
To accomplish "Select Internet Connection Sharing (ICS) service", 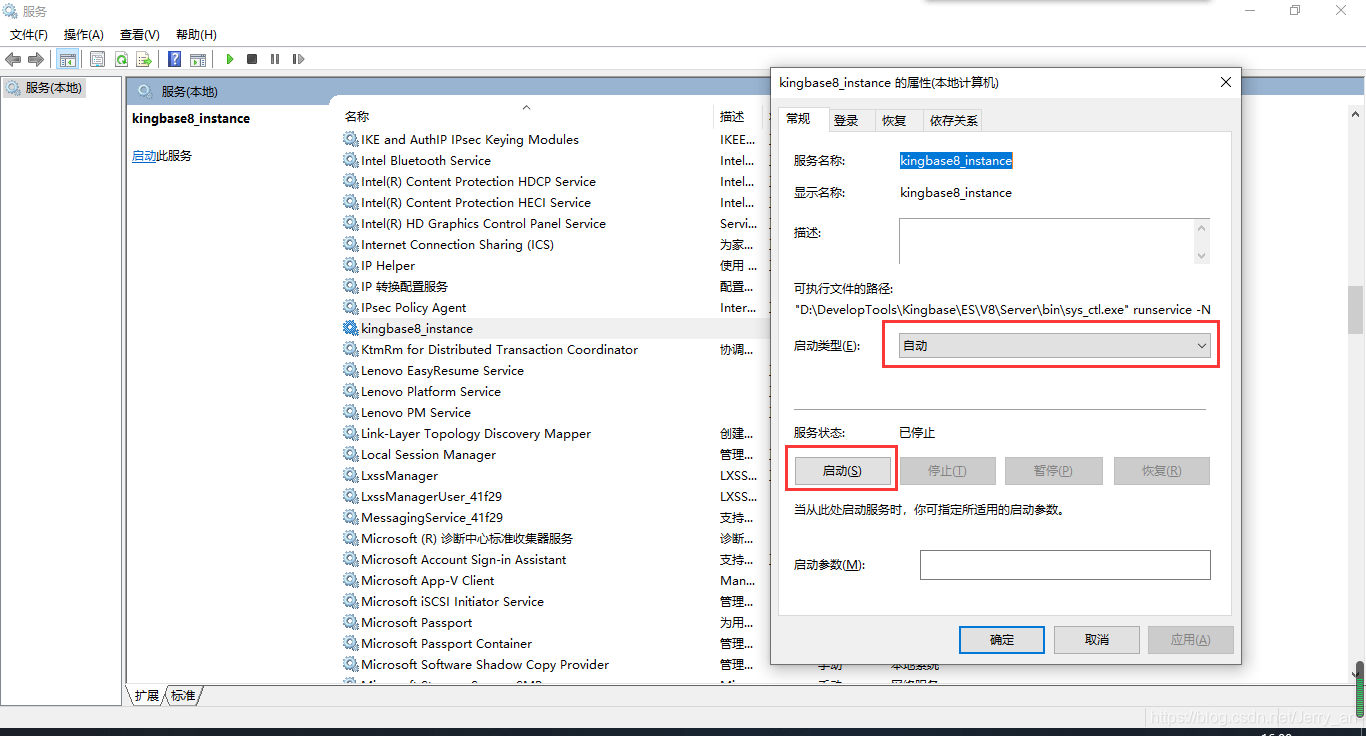I will 457,244.
